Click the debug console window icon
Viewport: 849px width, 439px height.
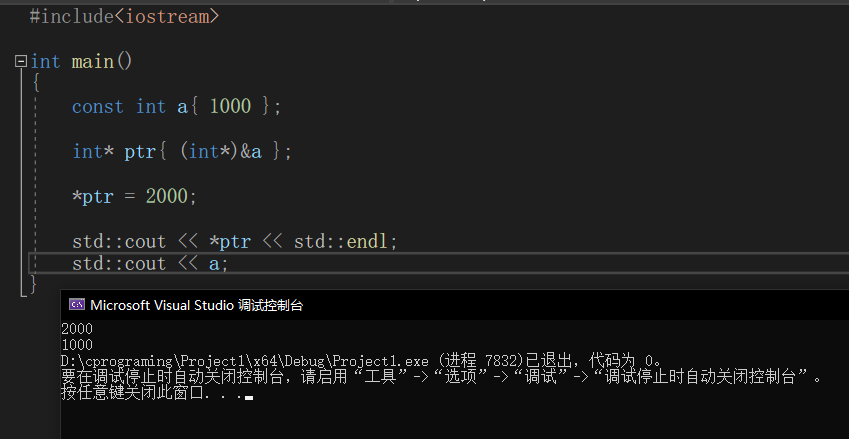[x=76, y=305]
